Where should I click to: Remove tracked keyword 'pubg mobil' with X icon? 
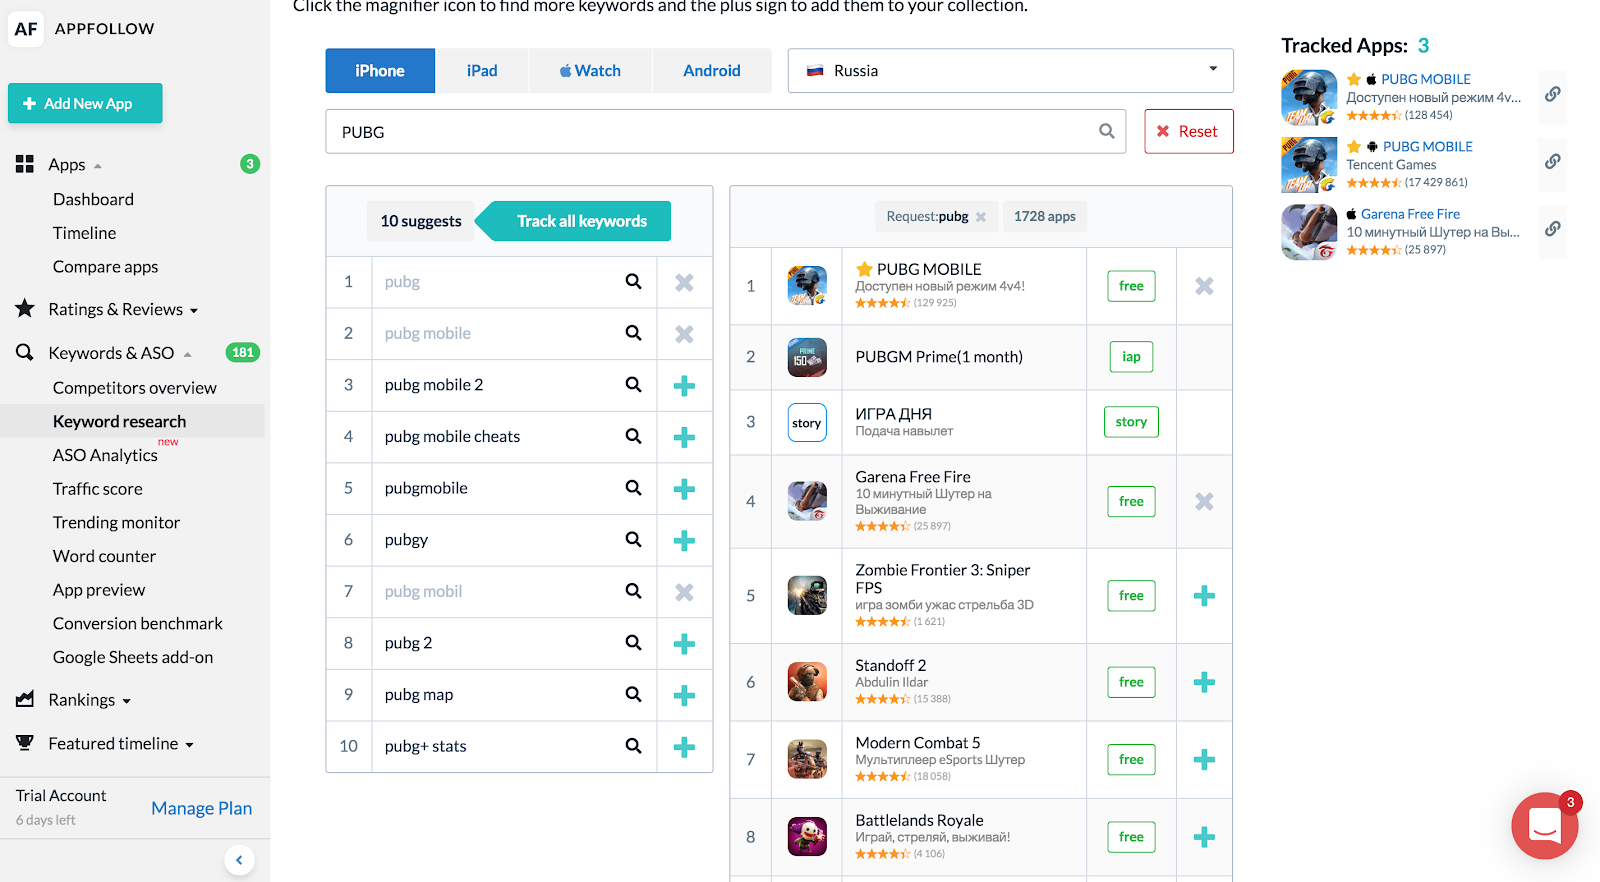tap(684, 592)
